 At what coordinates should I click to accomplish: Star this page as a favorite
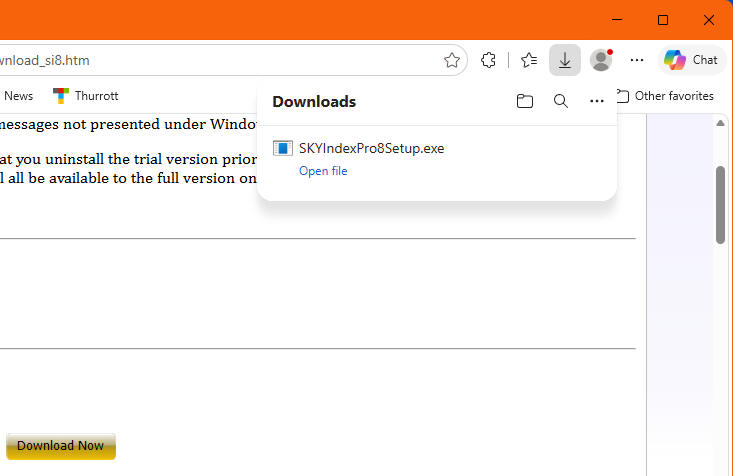452,60
